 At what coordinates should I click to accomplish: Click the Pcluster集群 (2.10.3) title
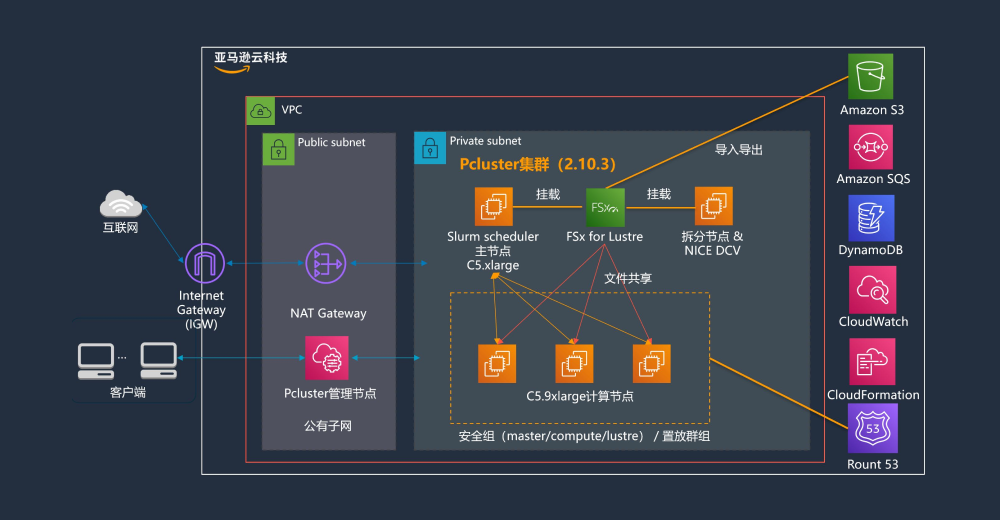click(x=538, y=164)
